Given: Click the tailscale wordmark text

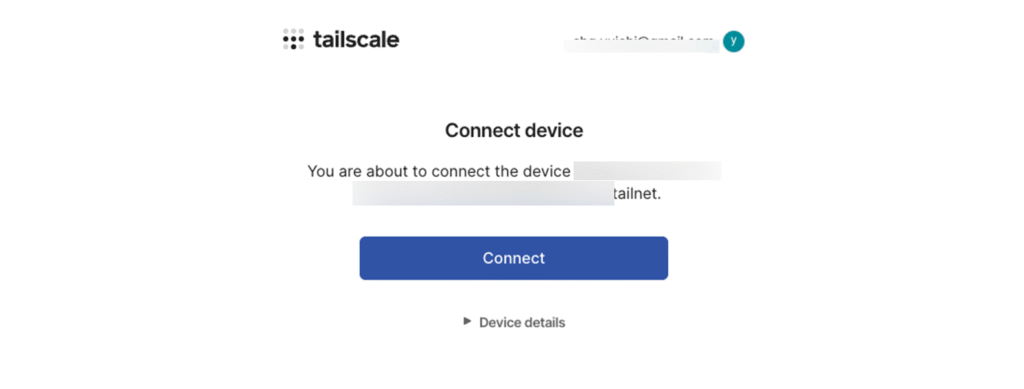Looking at the screenshot, I should (x=356, y=40).
